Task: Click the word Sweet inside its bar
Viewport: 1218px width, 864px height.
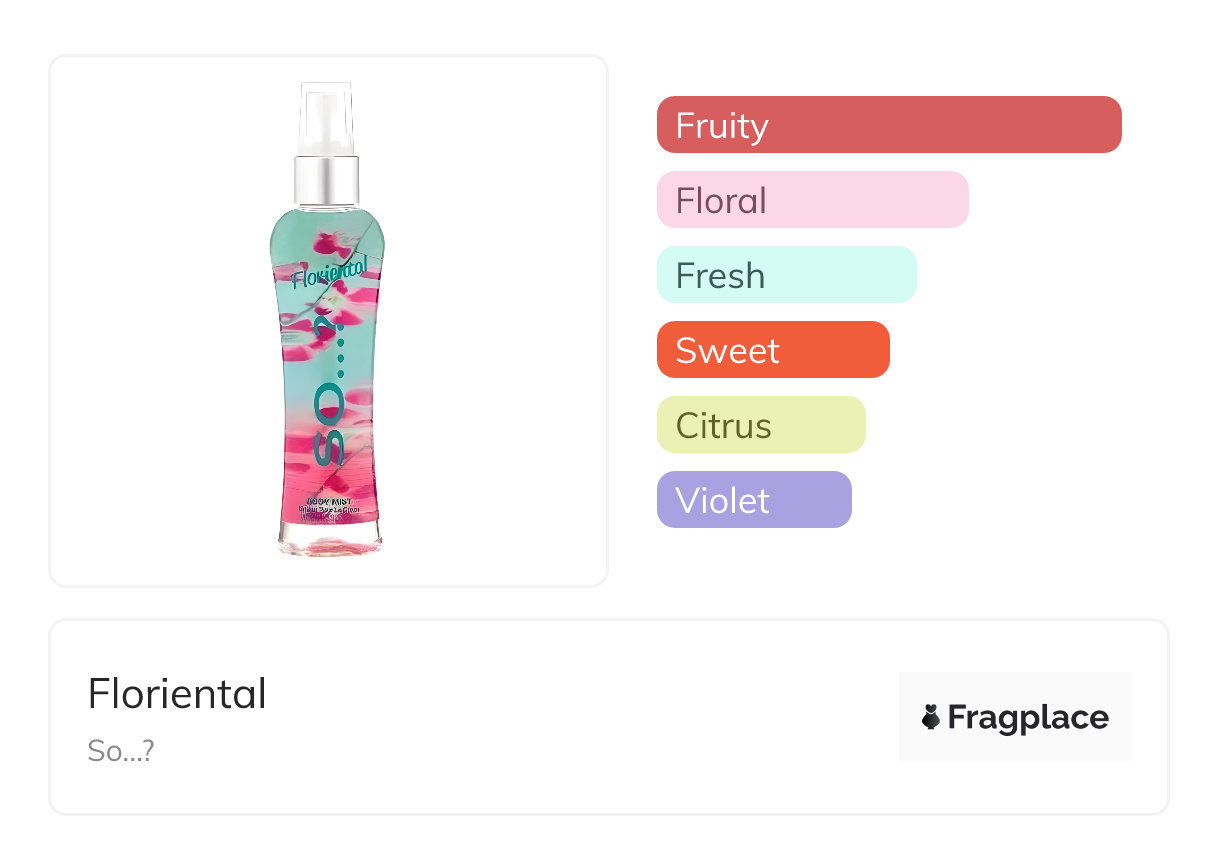Action: [727, 351]
